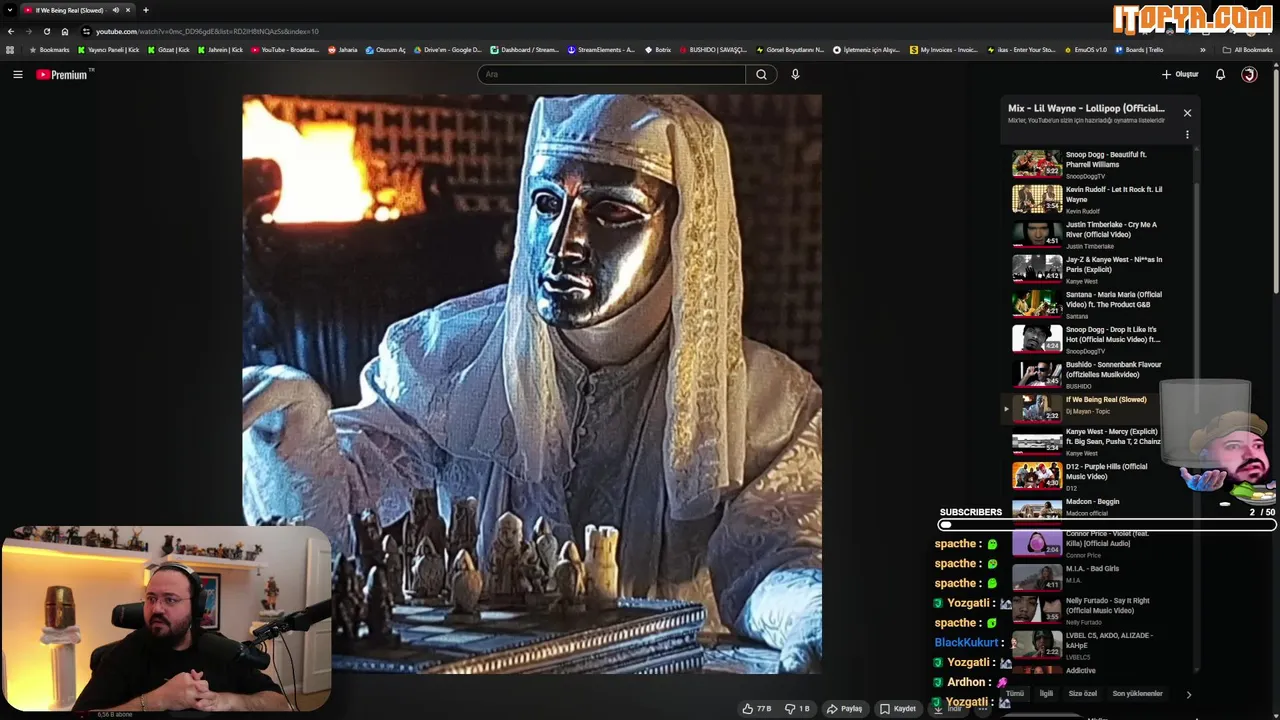The width and height of the screenshot is (1280, 720).
Task: Open the Boards | Trello bookmark
Action: pyautogui.click(x=1139, y=50)
